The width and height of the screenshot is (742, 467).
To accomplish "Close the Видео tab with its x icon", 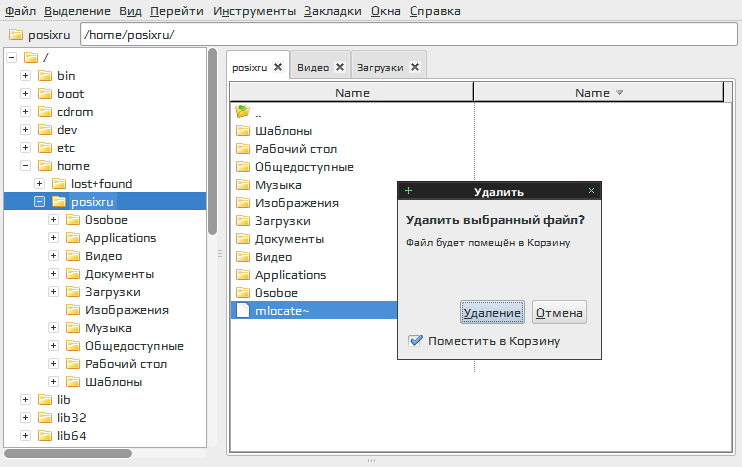I will click(x=340, y=67).
